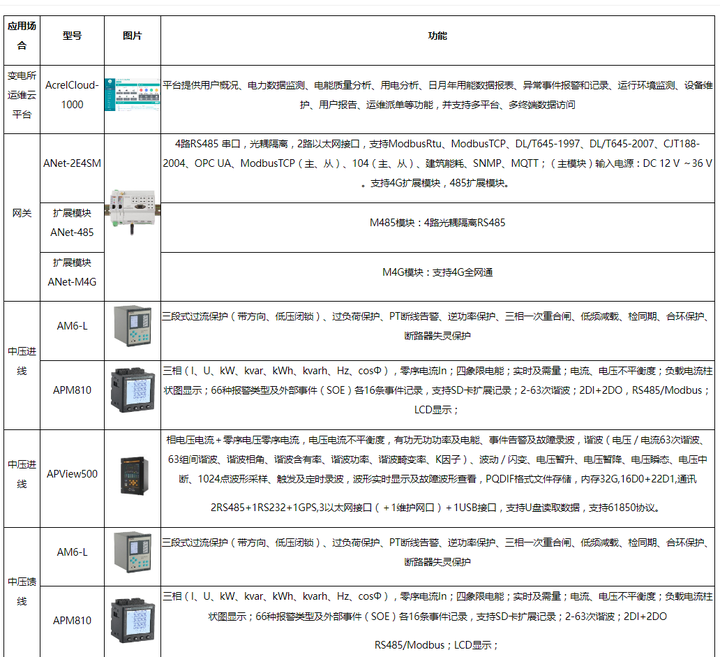The width and height of the screenshot is (720, 657).
Task: Click the AM6-L device image under 中压进线
Action: 133,326
